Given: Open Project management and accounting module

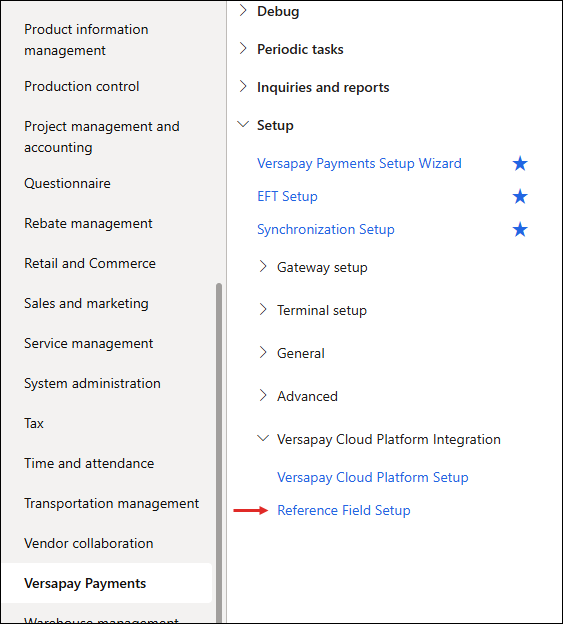Looking at the screenshot, I should [102, 137].
